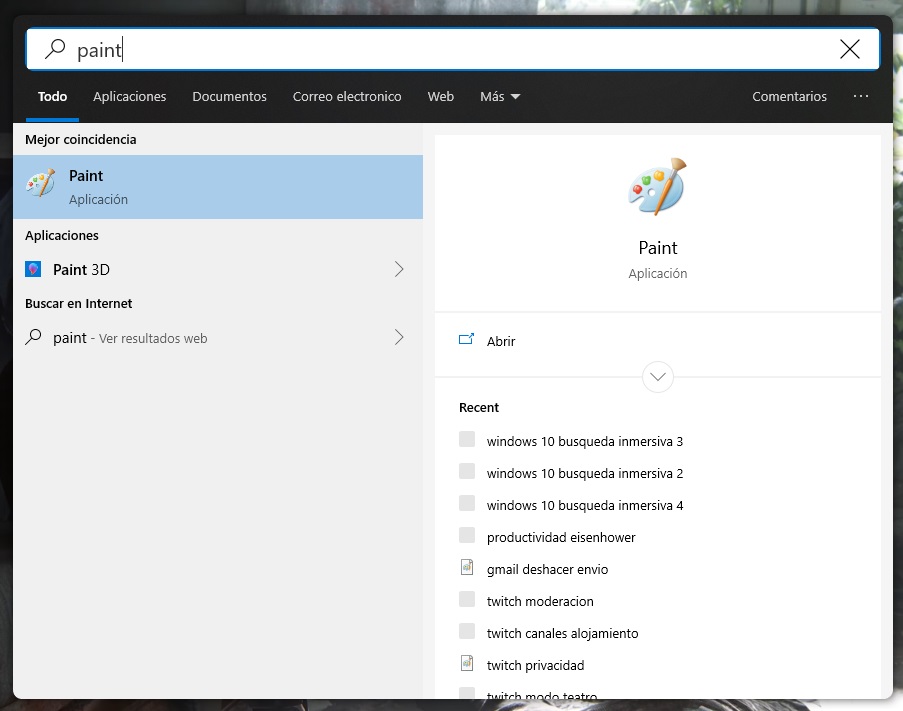Open the three-dots options menu
The width and height of the screenshot is (903, 711).
click(860, 96)
